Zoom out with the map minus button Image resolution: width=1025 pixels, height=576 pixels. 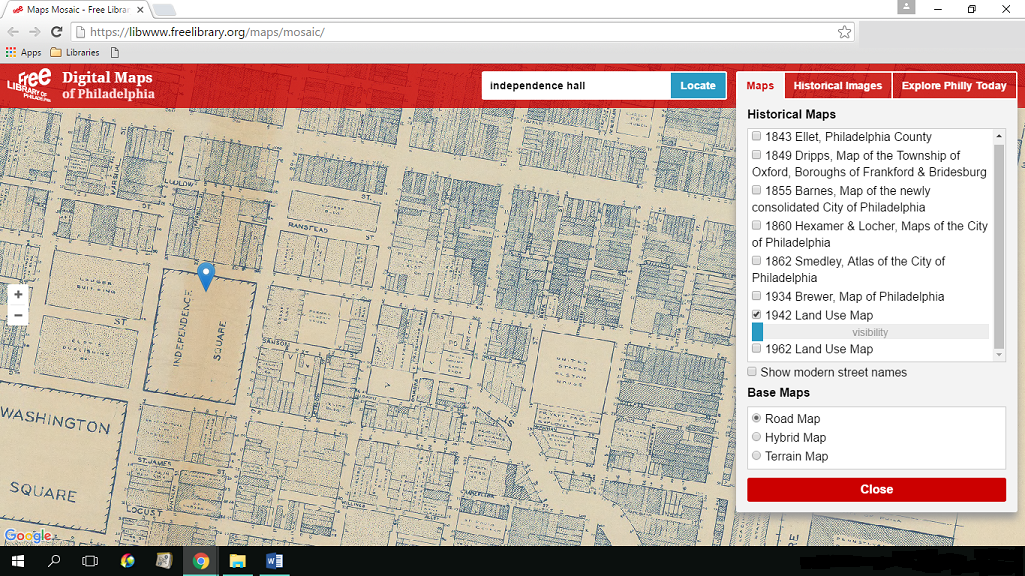[18, 316]
